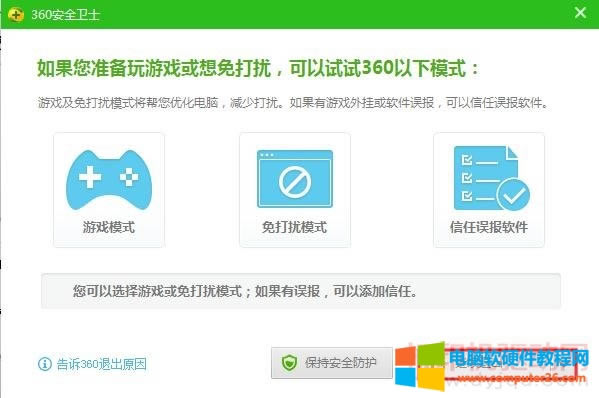Click the Windows logo watermark
The width and height of the screenshot is (599, 398).
click(x=419, y=367)
